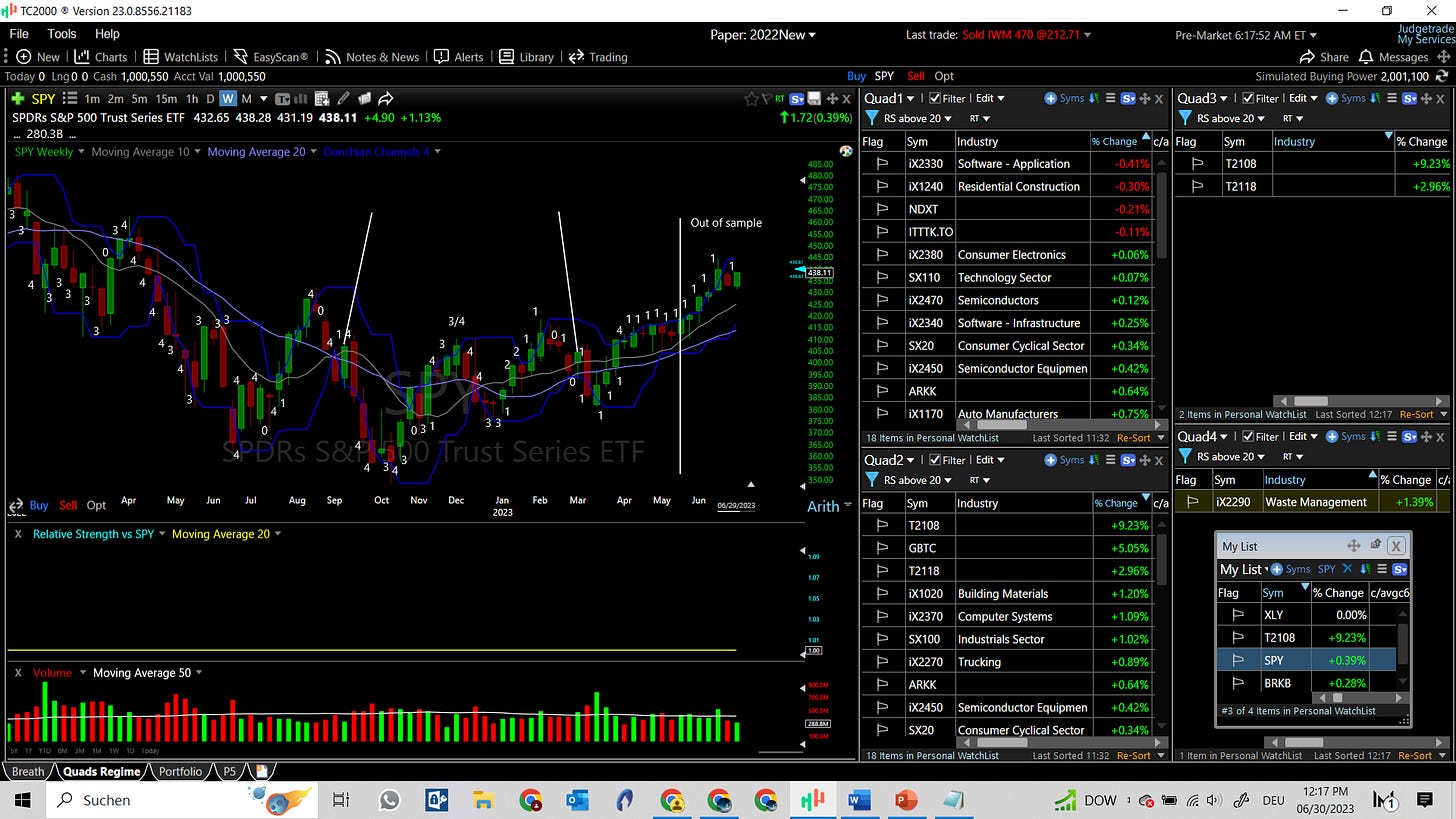Open the EasyScan toolbar button

(273, 57)
